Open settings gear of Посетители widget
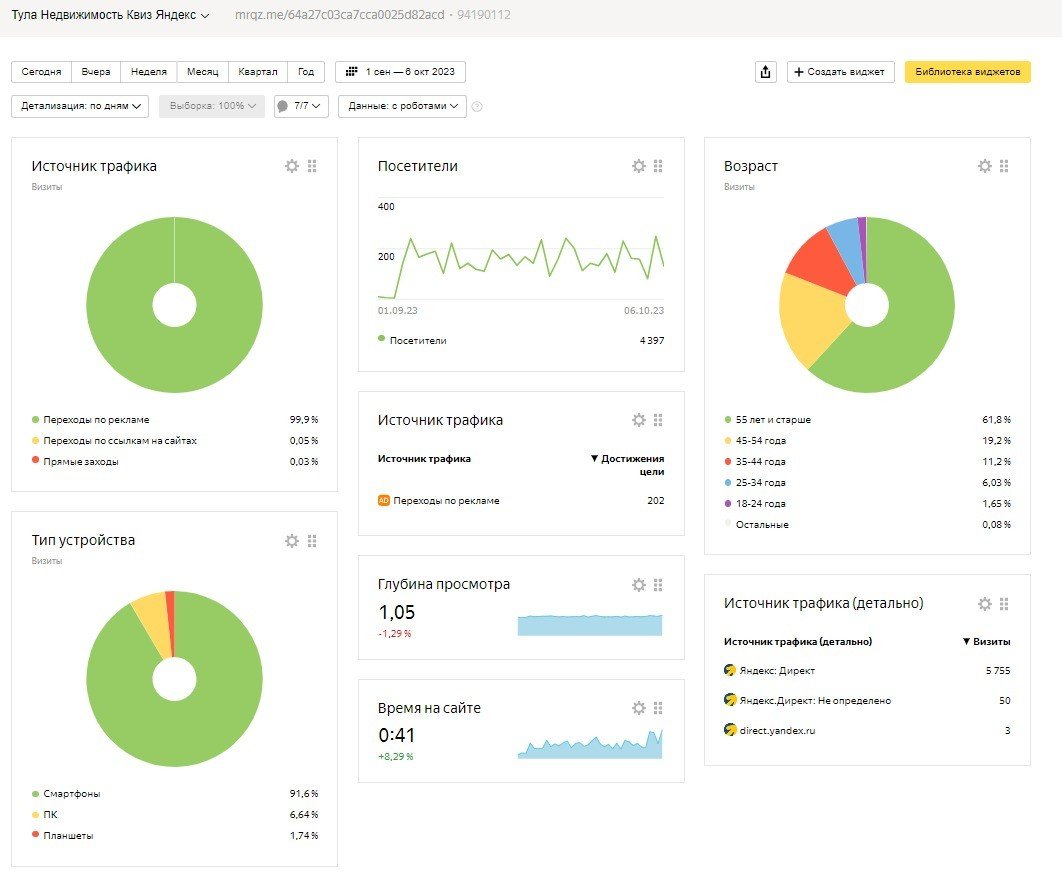1062x875 pixels. [x=638, y=166]
